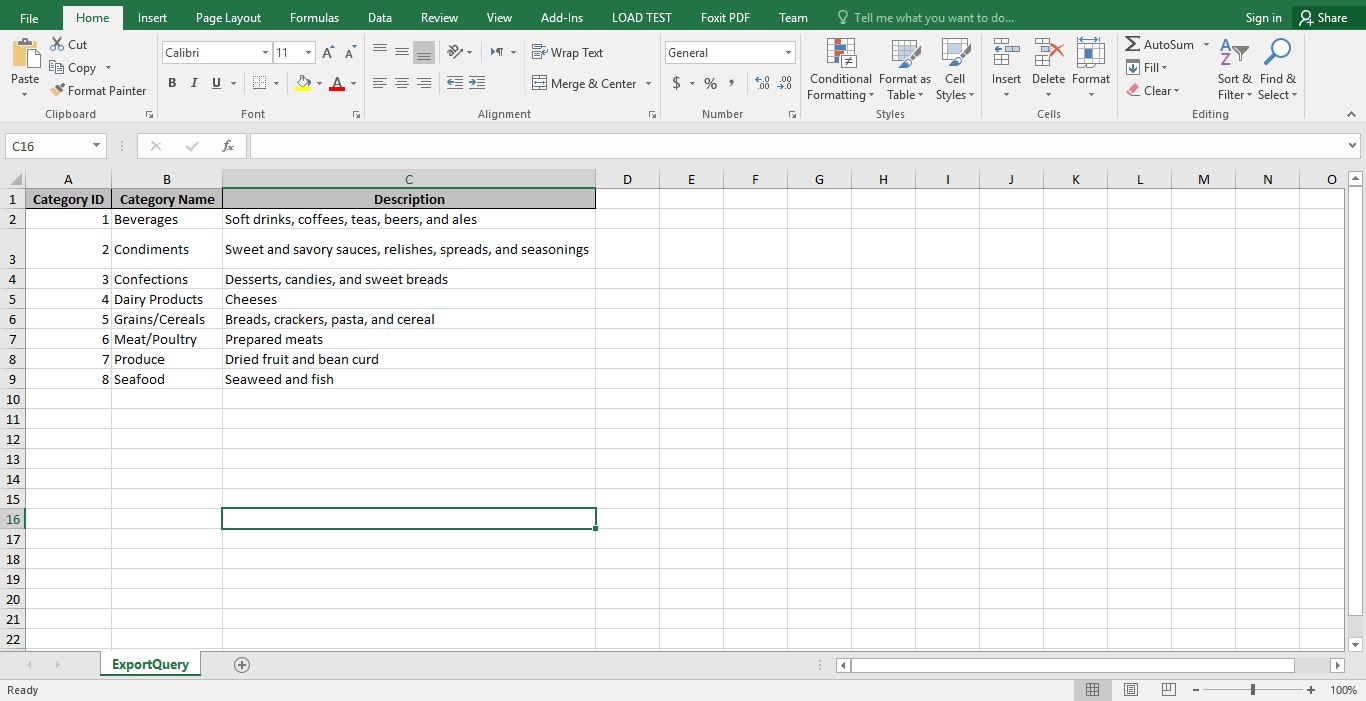The height and width of the screenshot is (701, 1366).
Task: Increase the decimal places
Action: point(763,83)
